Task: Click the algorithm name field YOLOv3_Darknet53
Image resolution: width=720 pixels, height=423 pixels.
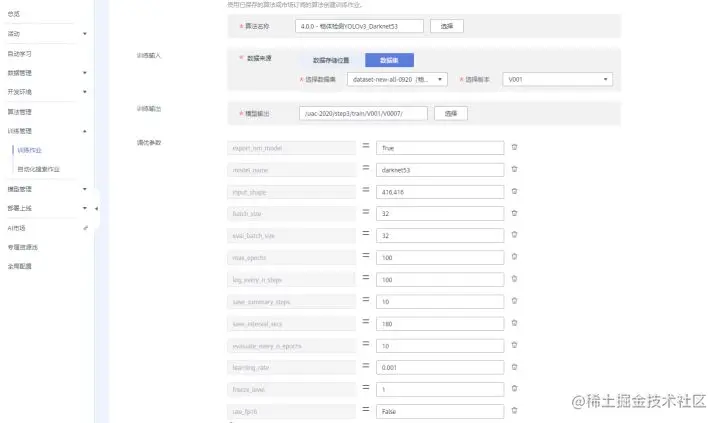Action: click(360, 26)
